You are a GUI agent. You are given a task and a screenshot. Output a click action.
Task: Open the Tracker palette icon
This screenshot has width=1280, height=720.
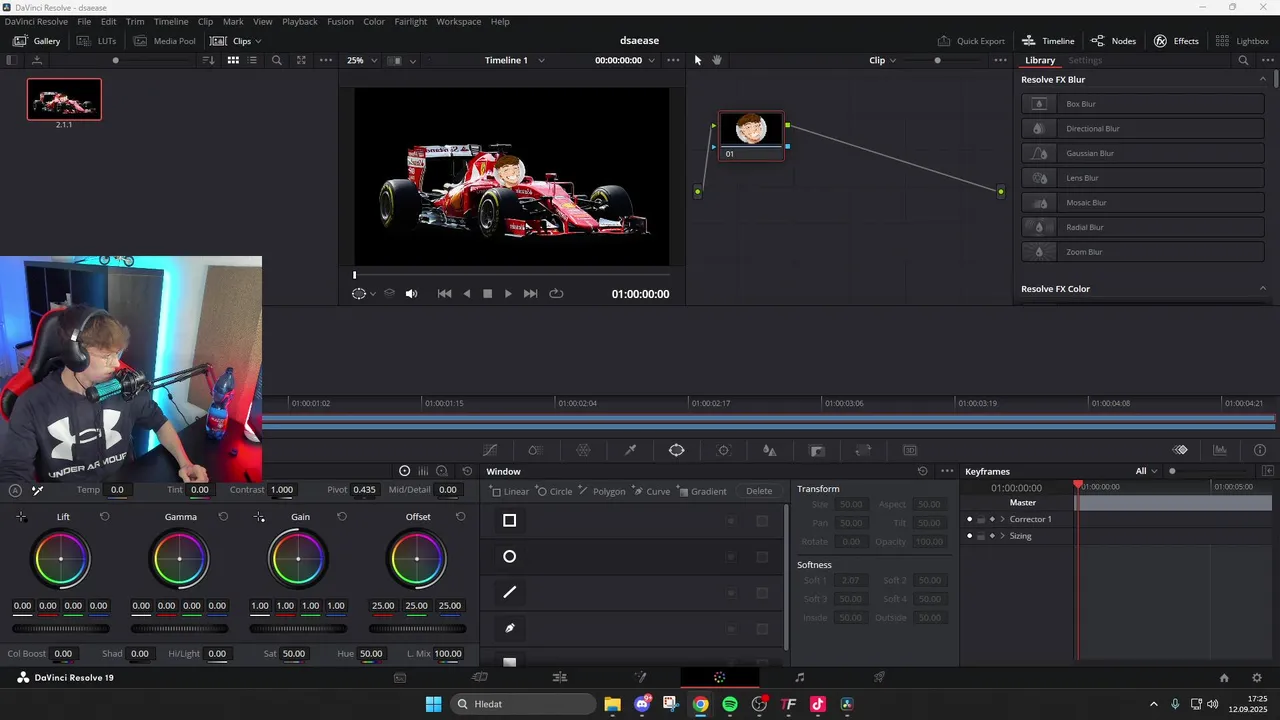[x=724, y=450]
